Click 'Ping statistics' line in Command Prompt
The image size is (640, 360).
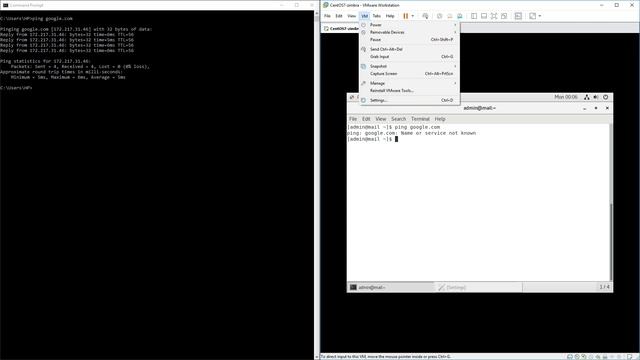(45, 61)
